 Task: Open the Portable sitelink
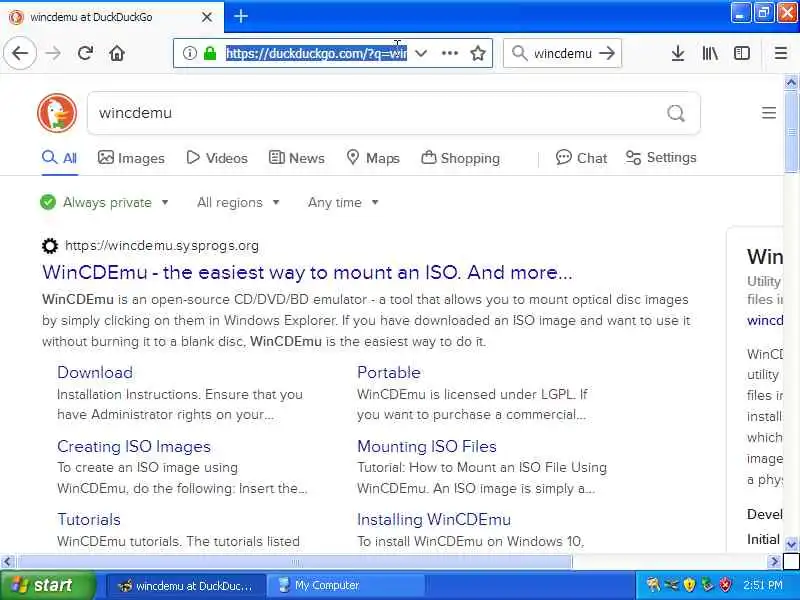(389, 372)
